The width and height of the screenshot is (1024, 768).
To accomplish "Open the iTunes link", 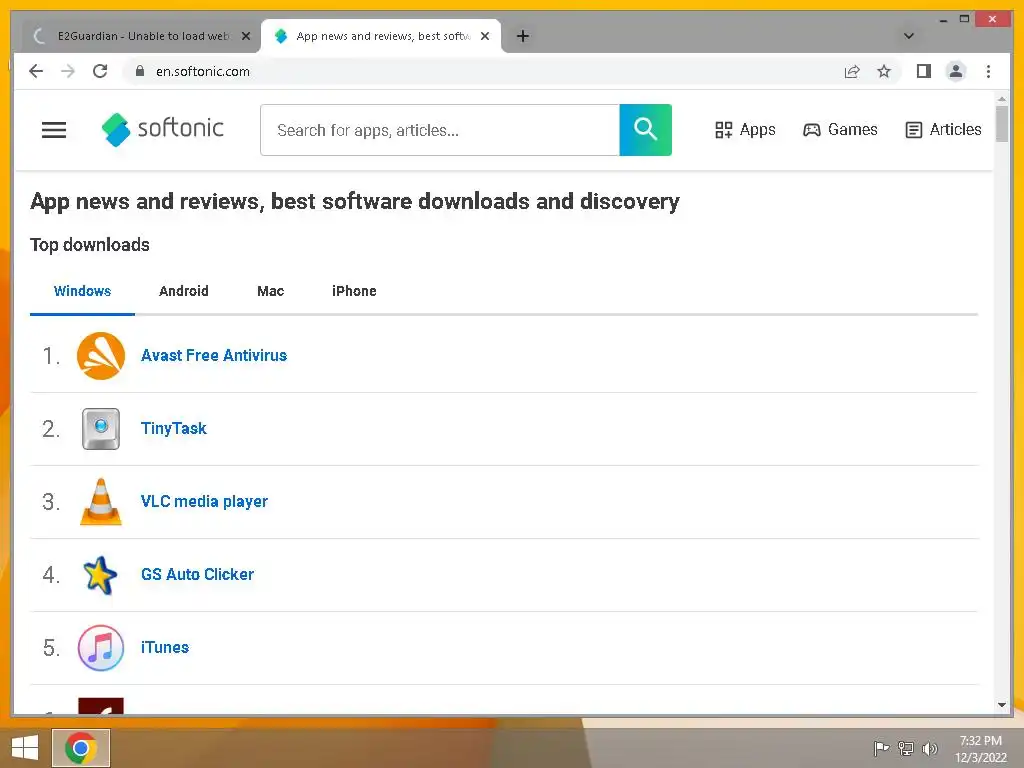I will [165, 648].
